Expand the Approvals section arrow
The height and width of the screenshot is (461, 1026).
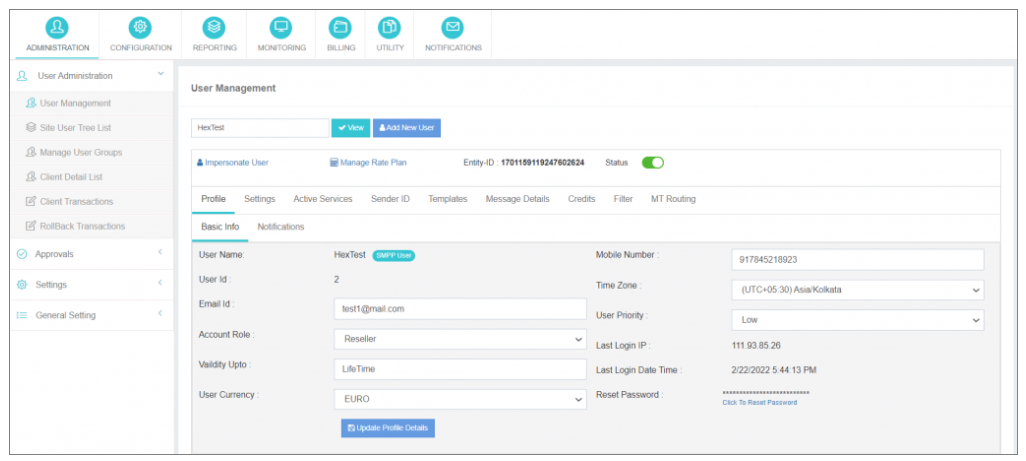point(160,252)
